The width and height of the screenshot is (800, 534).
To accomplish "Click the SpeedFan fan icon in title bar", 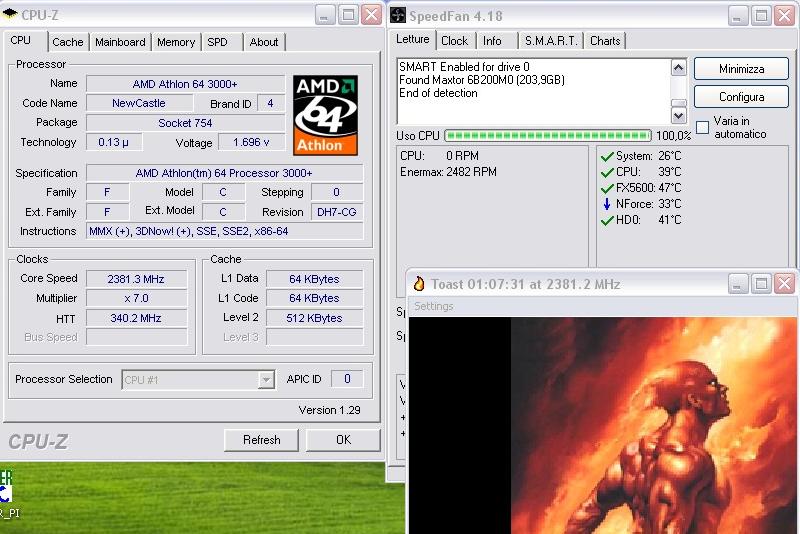I will click(398, 15).
